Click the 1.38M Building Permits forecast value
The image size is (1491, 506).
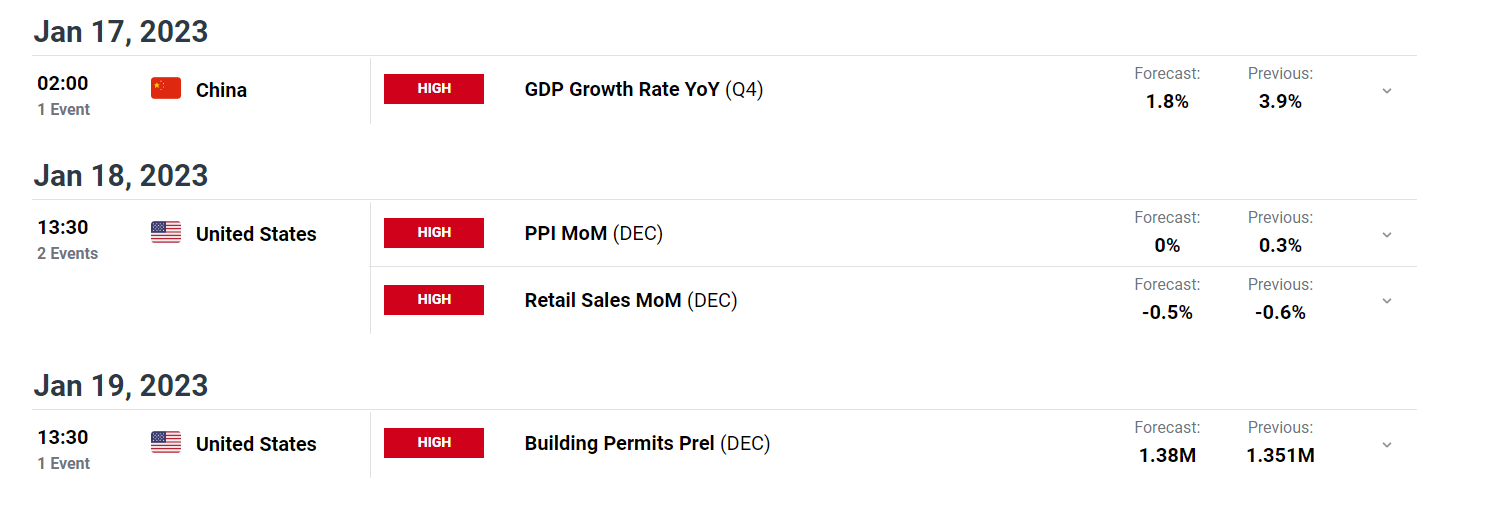pos(1167,456)
